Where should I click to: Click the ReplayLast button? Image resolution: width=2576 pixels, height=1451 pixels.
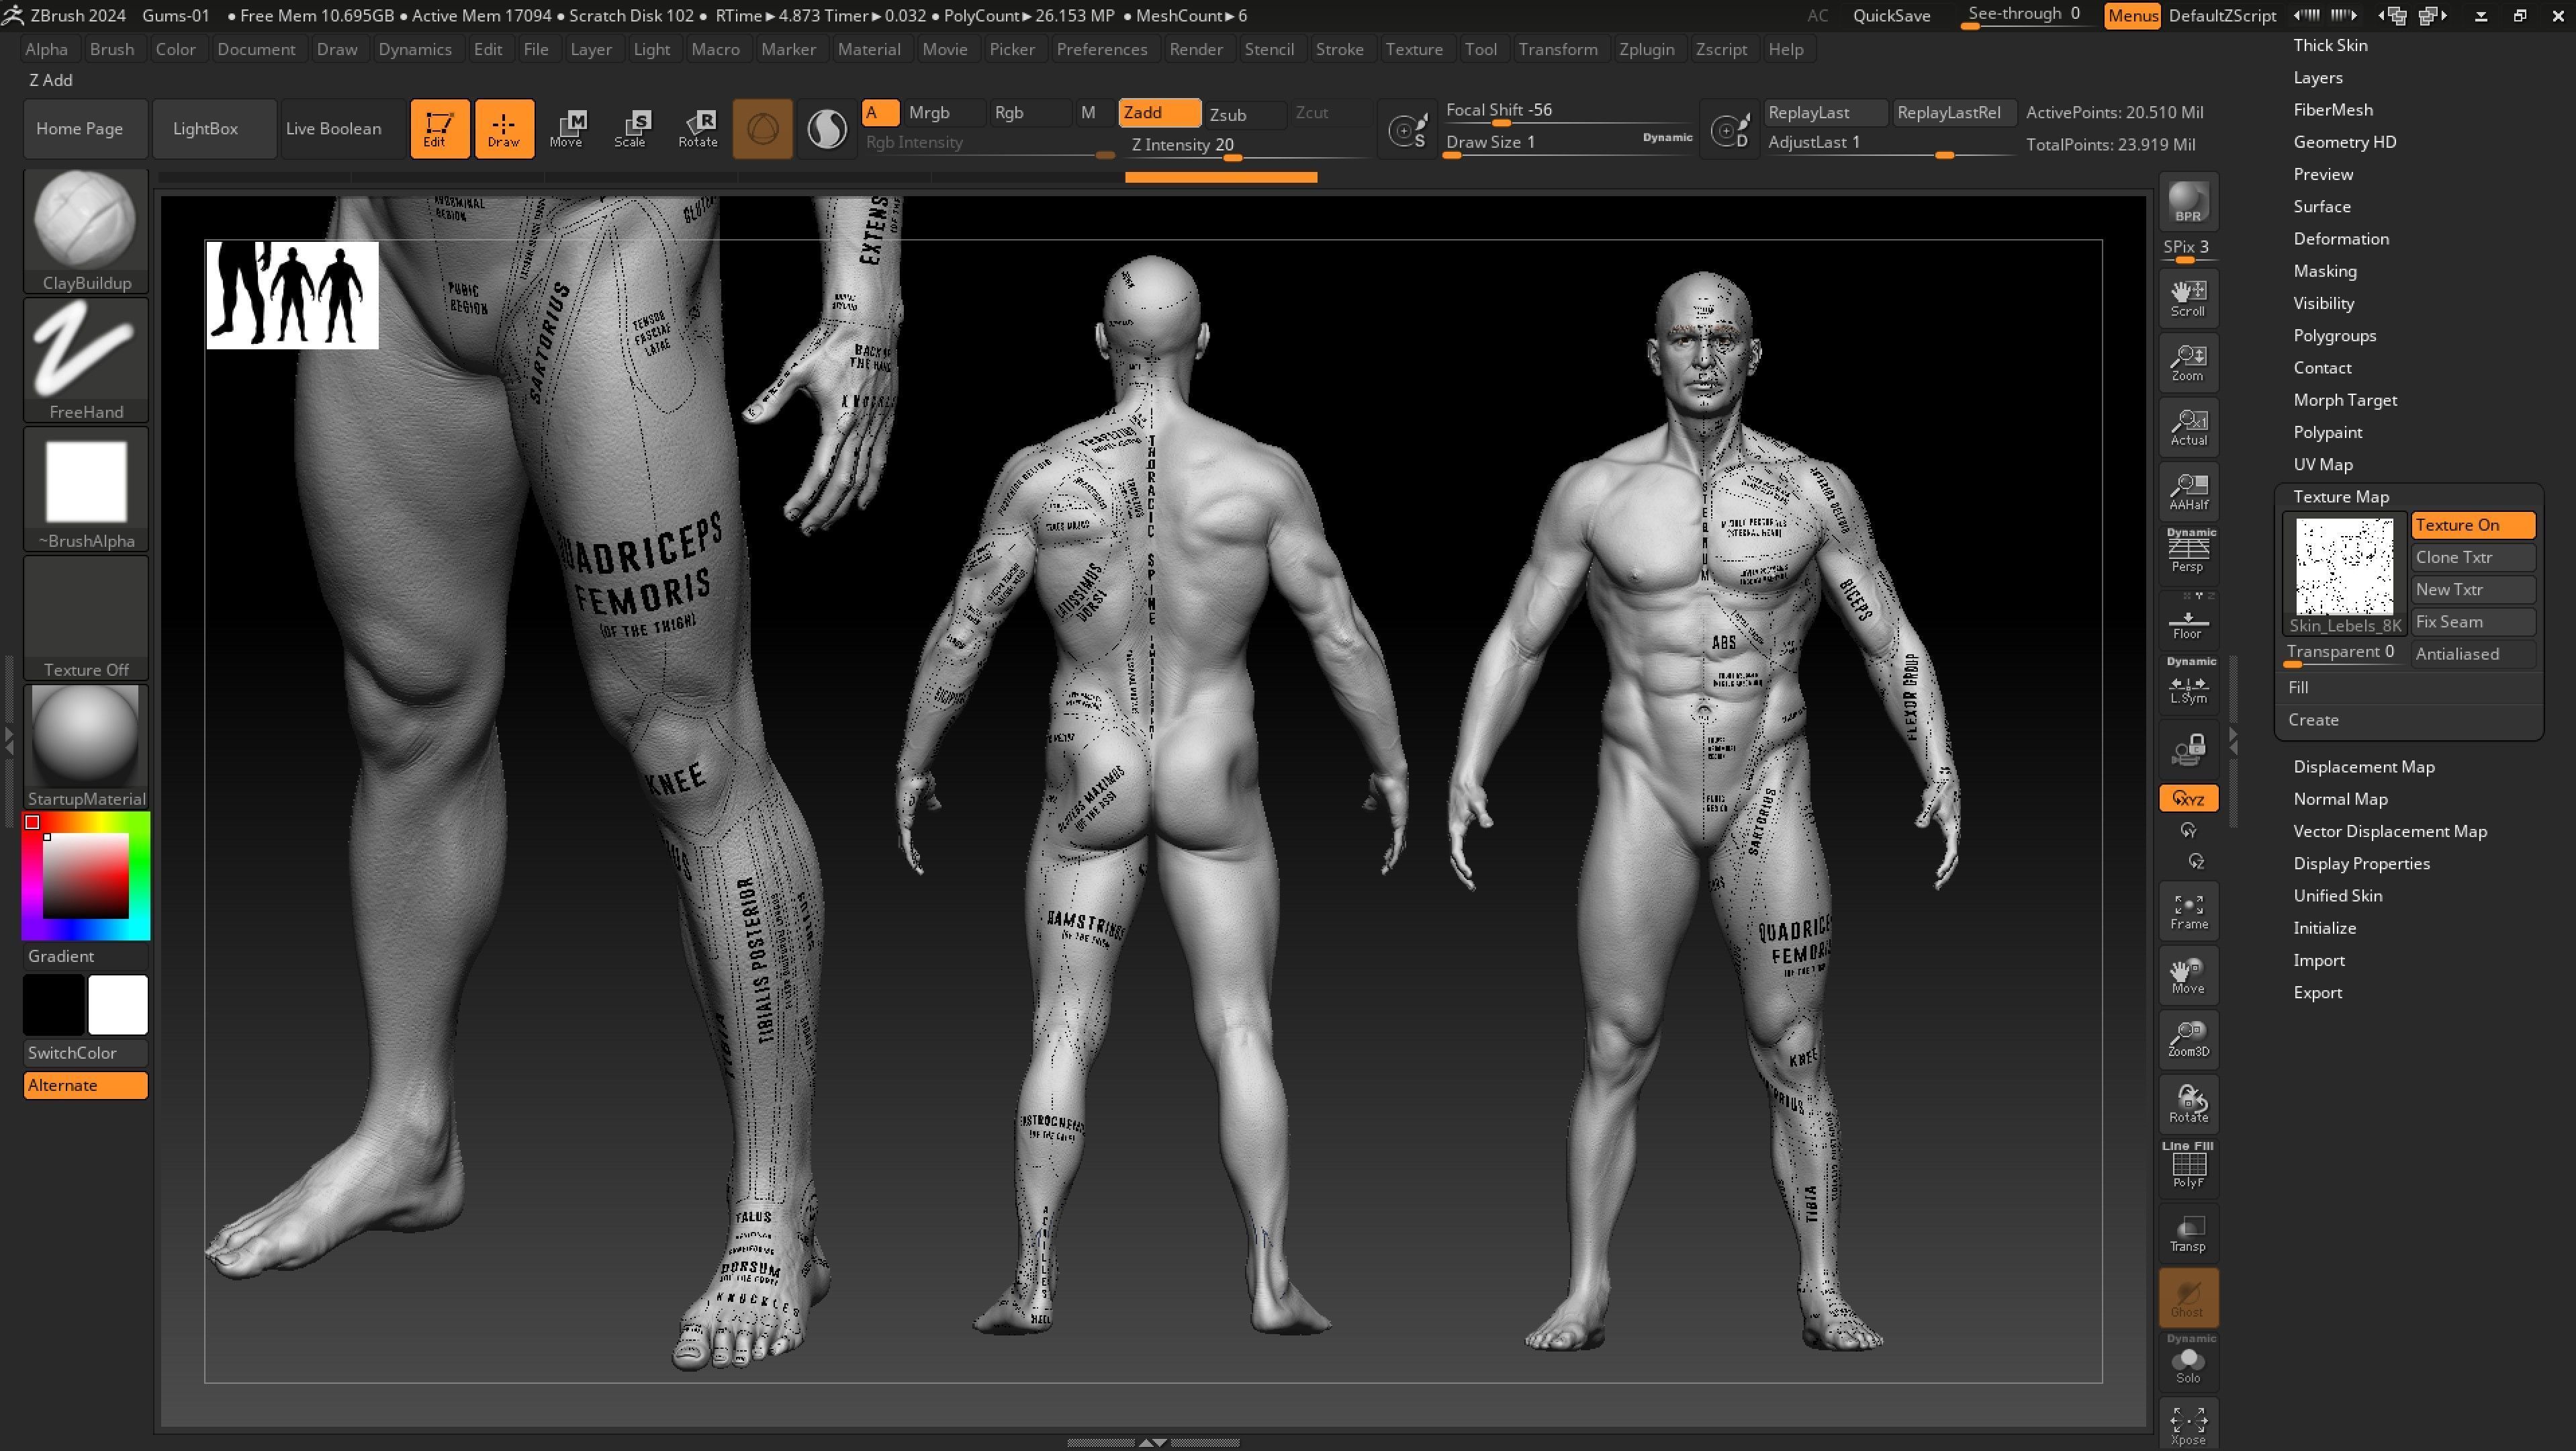(x=1825, y=112)
